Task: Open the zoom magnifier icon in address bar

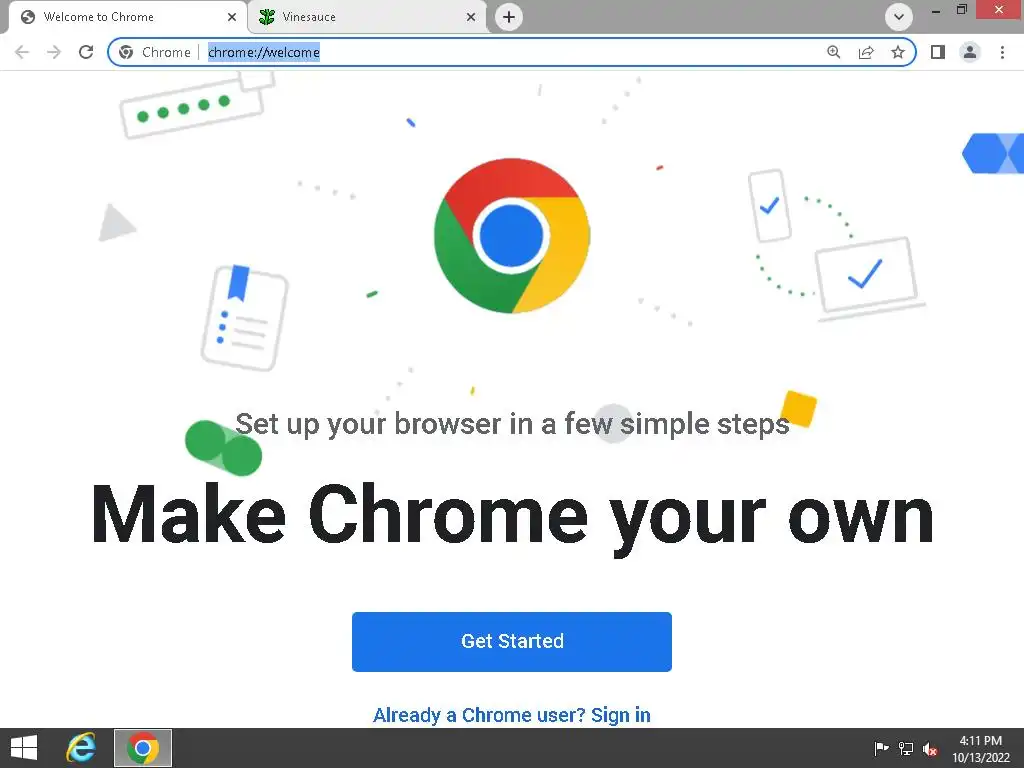Action: coord(834,52)
